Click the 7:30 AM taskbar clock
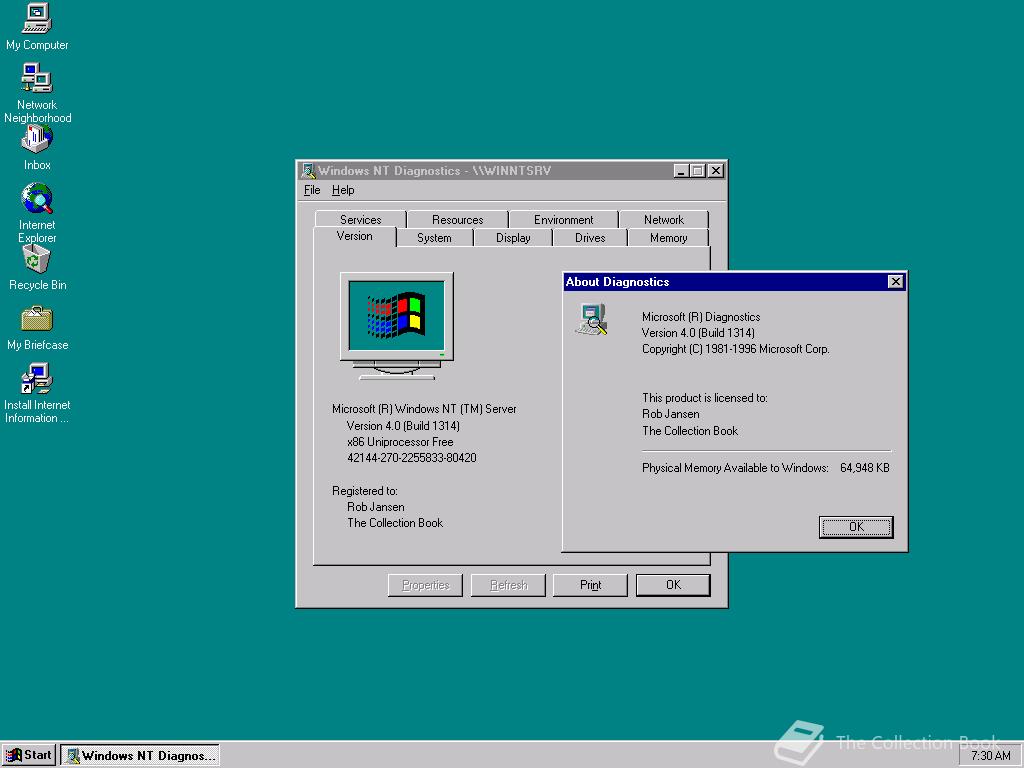 990,756
